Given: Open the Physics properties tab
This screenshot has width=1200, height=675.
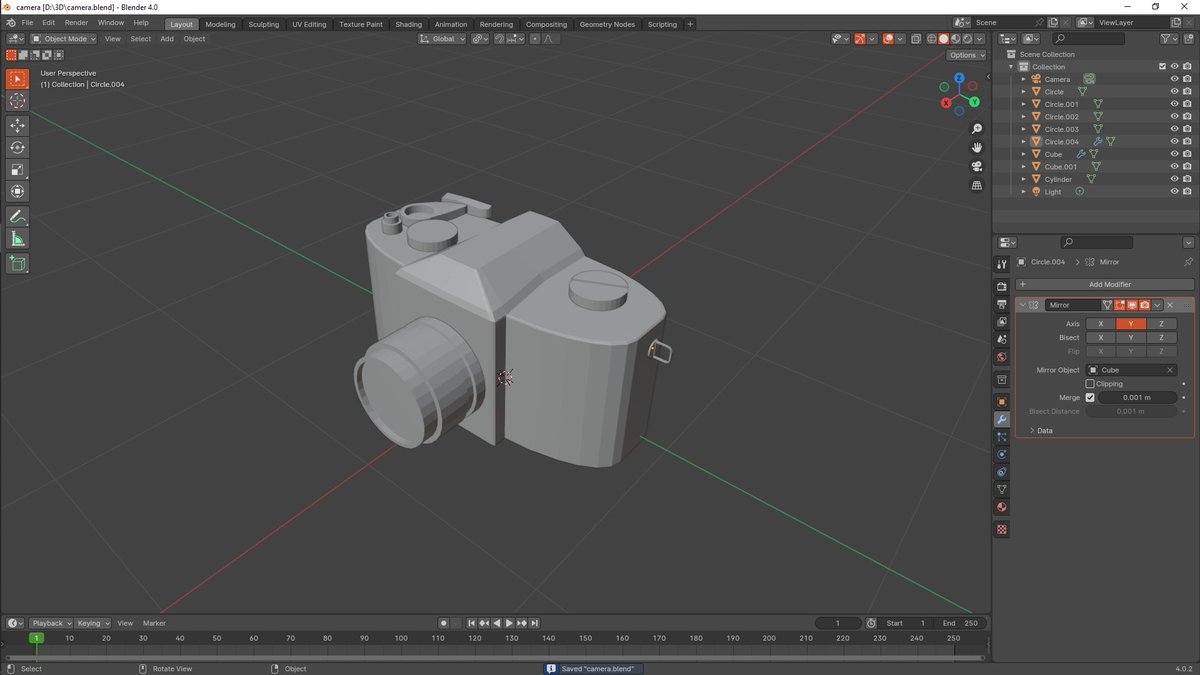Looking at the screenshot, I should 1002,454.
